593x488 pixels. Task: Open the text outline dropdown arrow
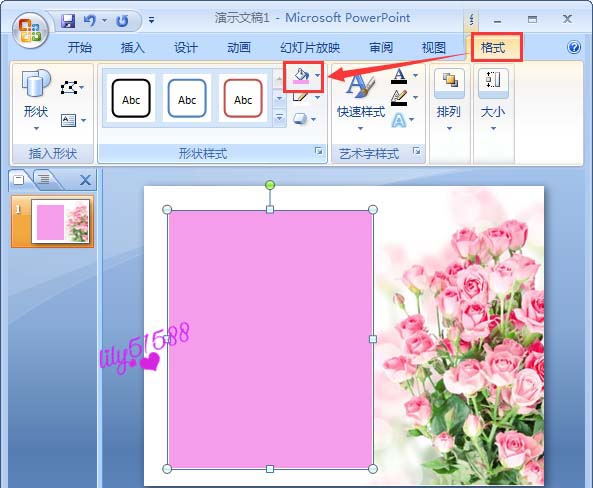(415, 98)
